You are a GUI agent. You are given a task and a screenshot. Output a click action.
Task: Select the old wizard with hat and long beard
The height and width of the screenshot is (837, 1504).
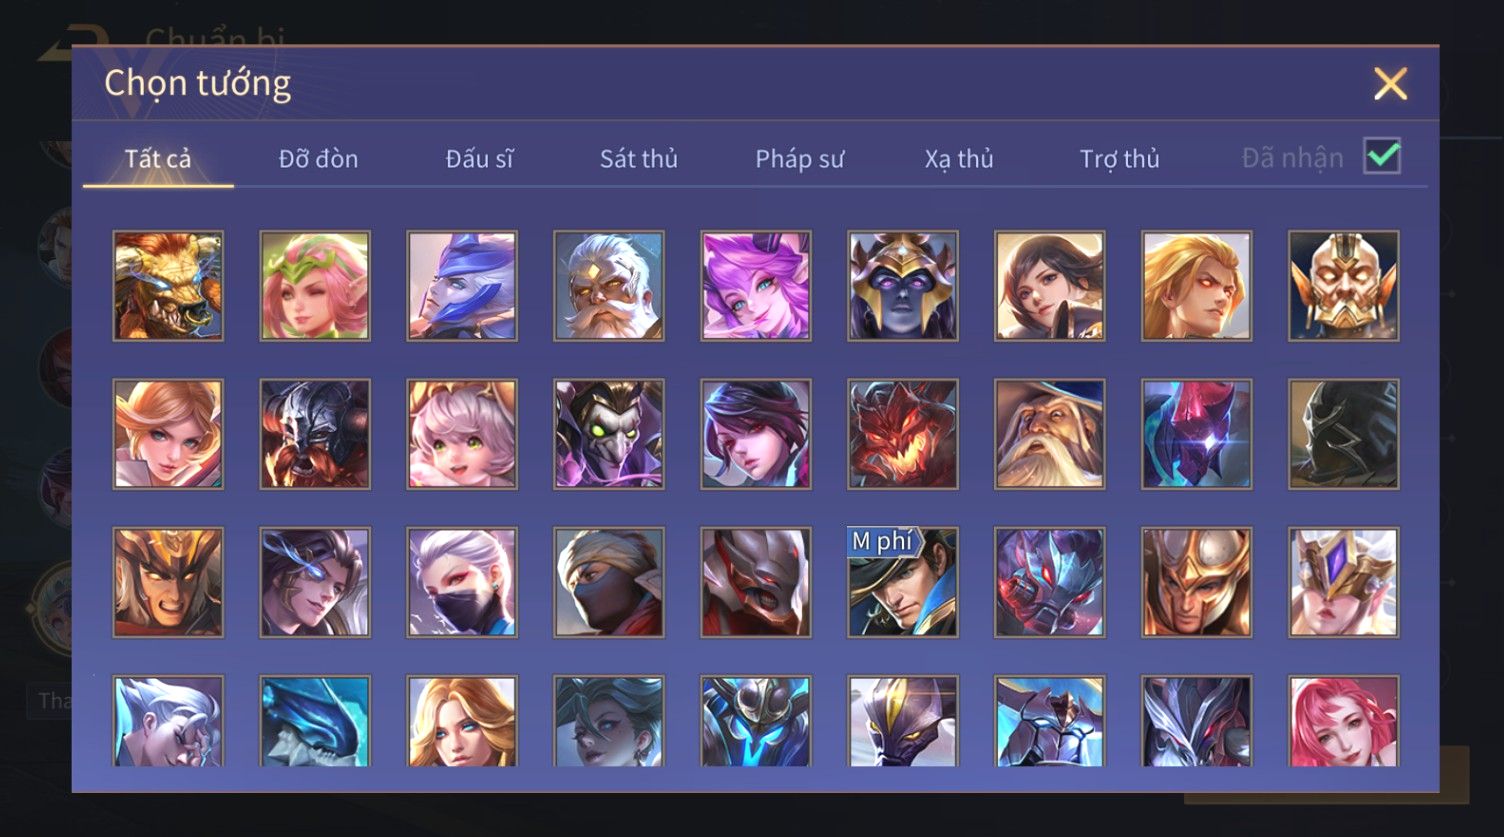(1050, 434)
